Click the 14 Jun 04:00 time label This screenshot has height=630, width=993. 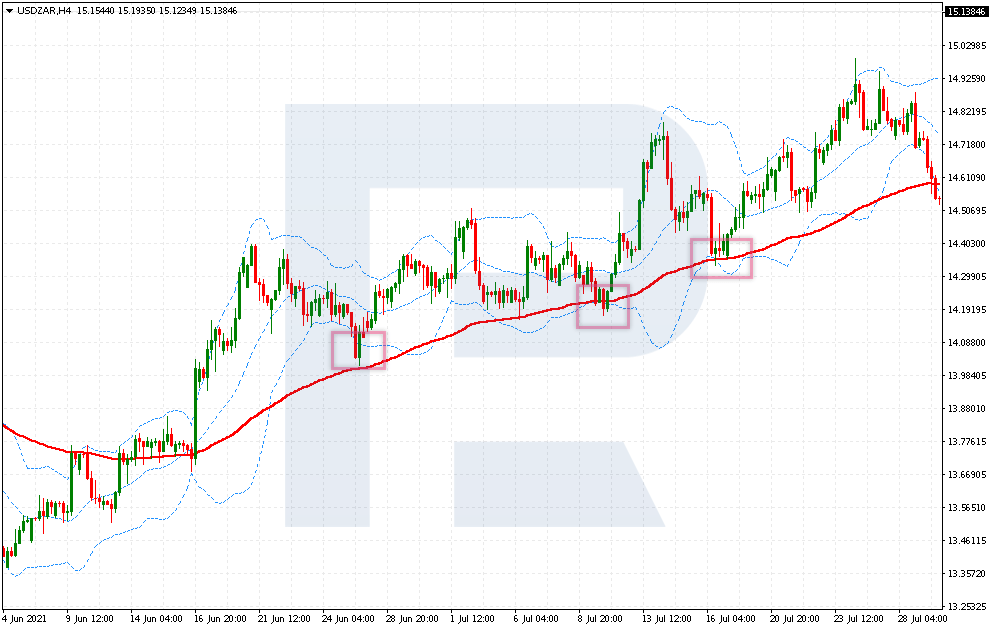pos(156,619)
